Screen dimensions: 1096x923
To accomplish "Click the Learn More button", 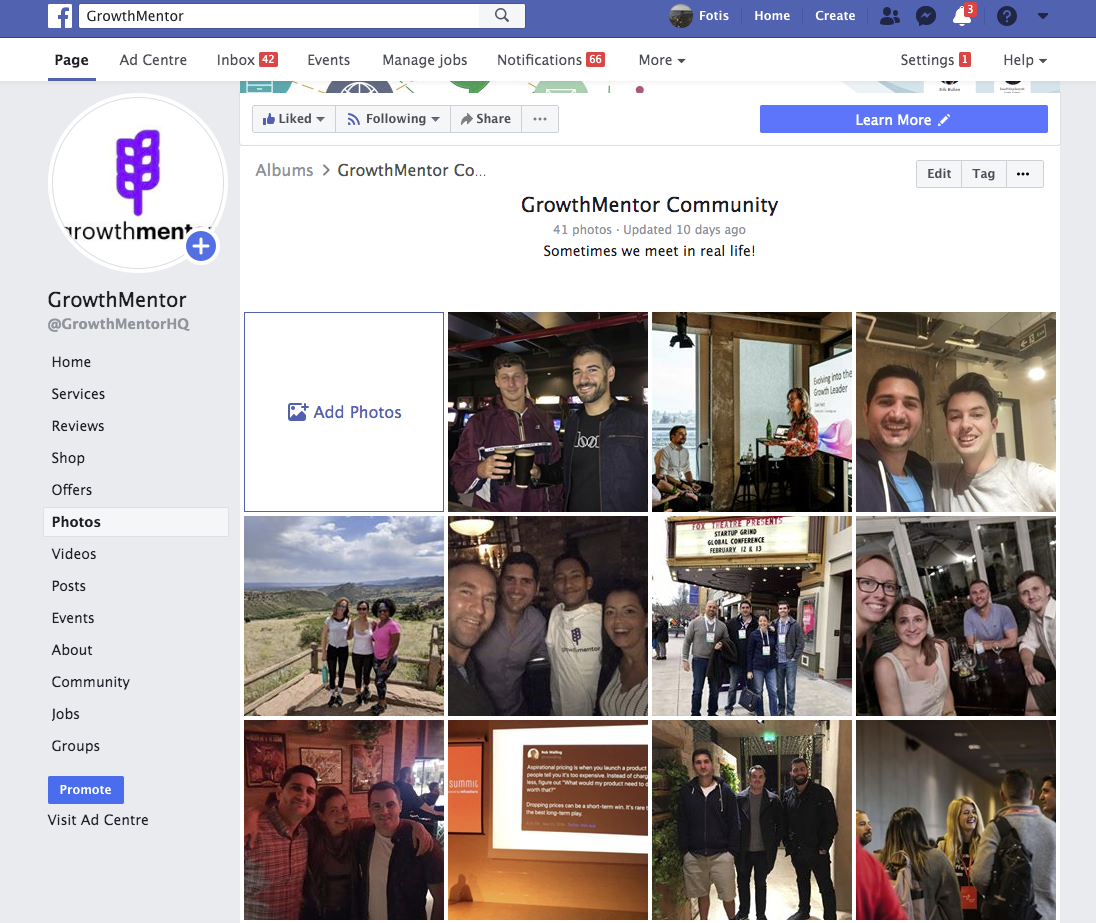I will click(903, 120).
